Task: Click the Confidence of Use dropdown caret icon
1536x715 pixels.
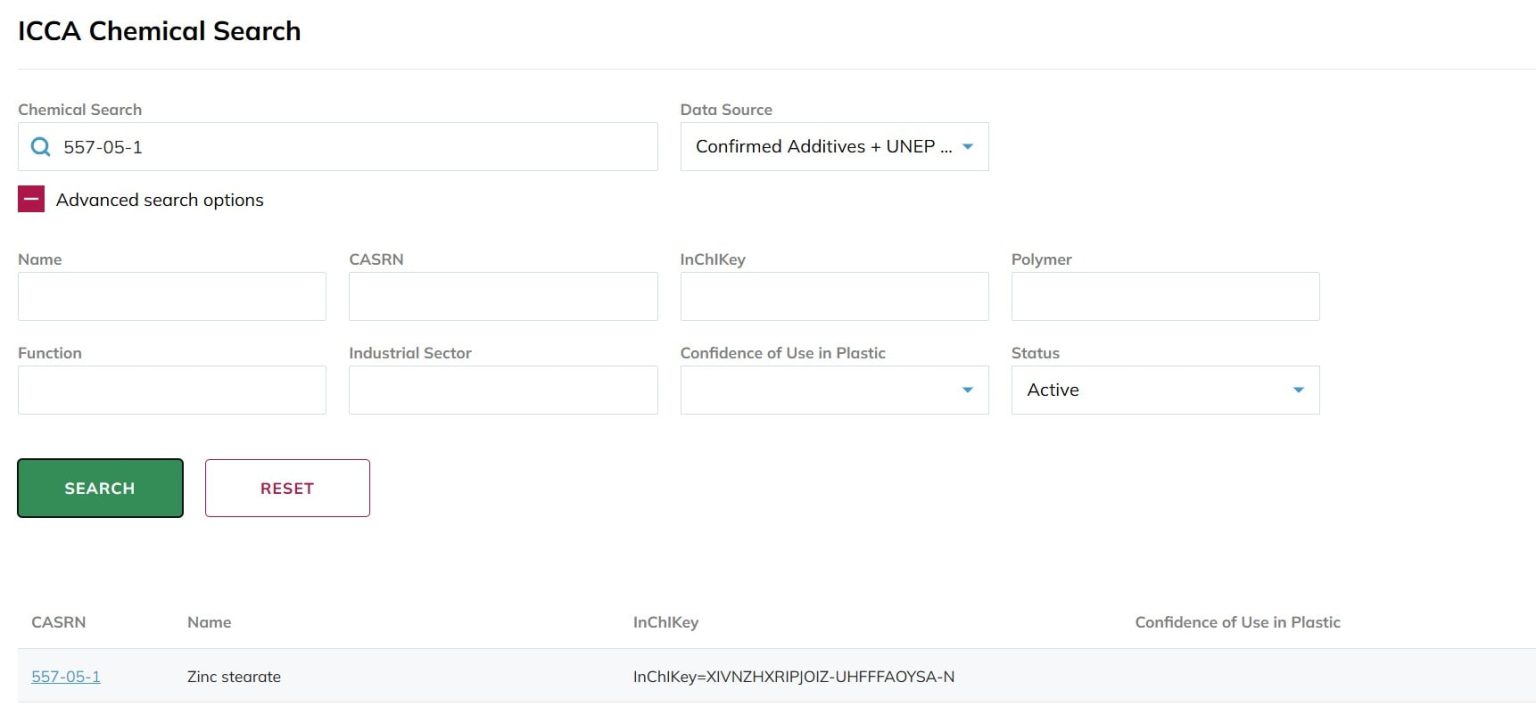Action: pyautogui.click(x=967, y=390)
